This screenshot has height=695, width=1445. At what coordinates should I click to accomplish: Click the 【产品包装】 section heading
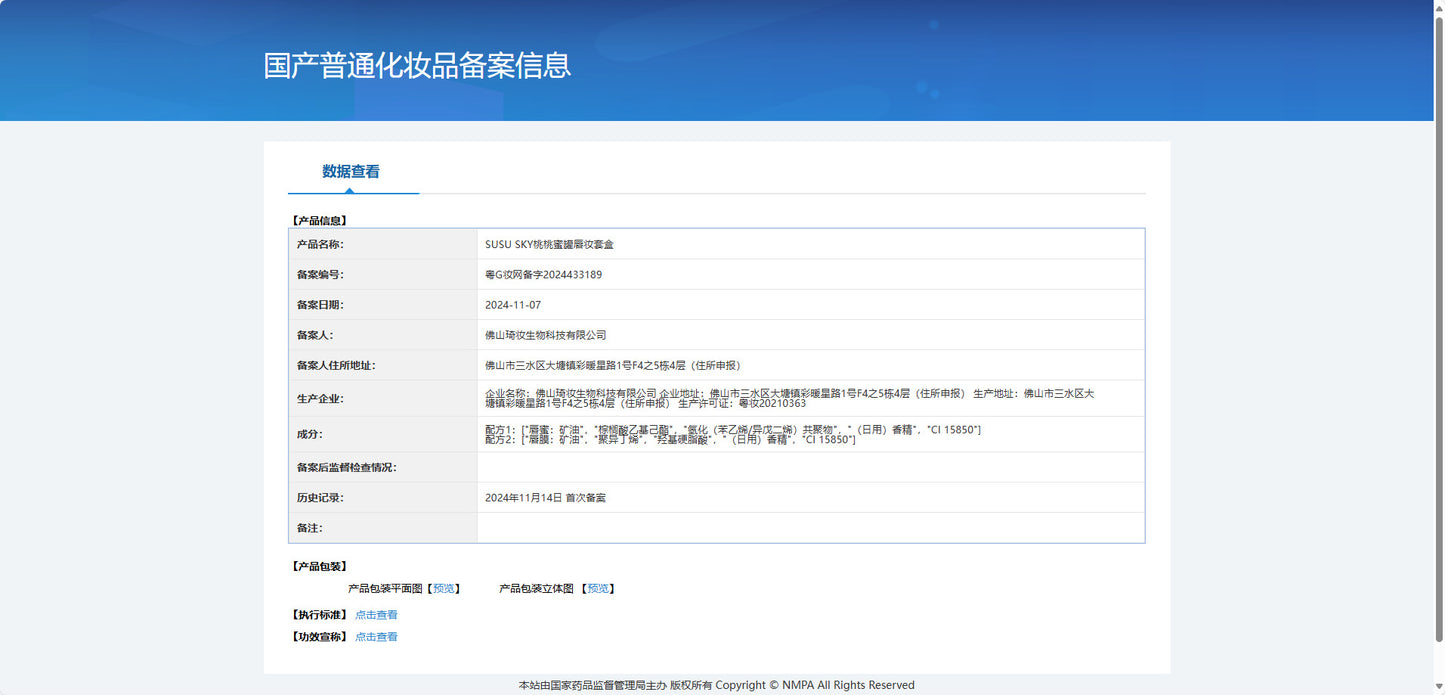[319, 567]
